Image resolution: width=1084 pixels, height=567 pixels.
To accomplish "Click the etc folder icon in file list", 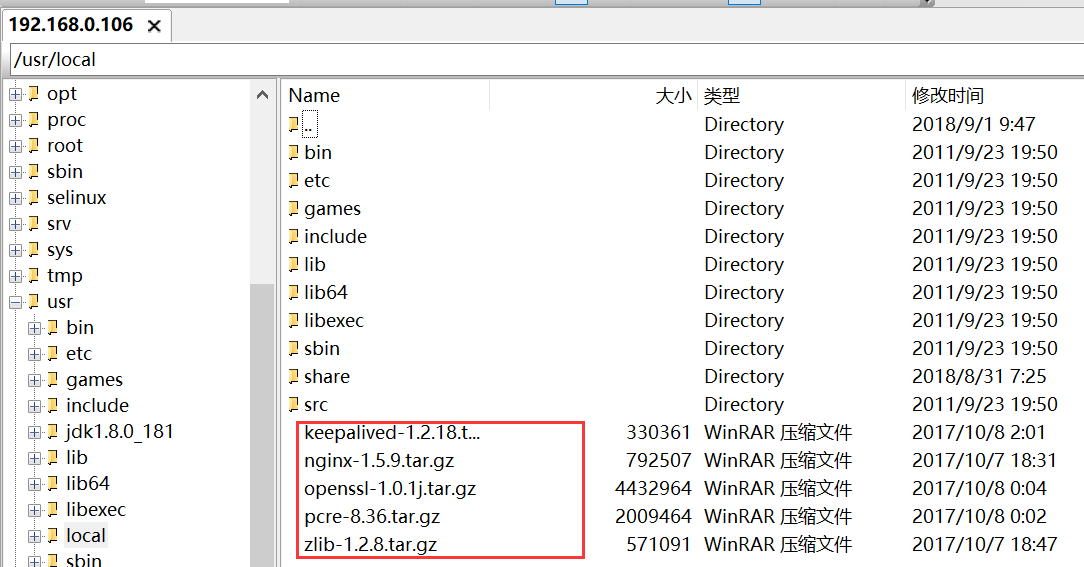I will click(294, 180).
